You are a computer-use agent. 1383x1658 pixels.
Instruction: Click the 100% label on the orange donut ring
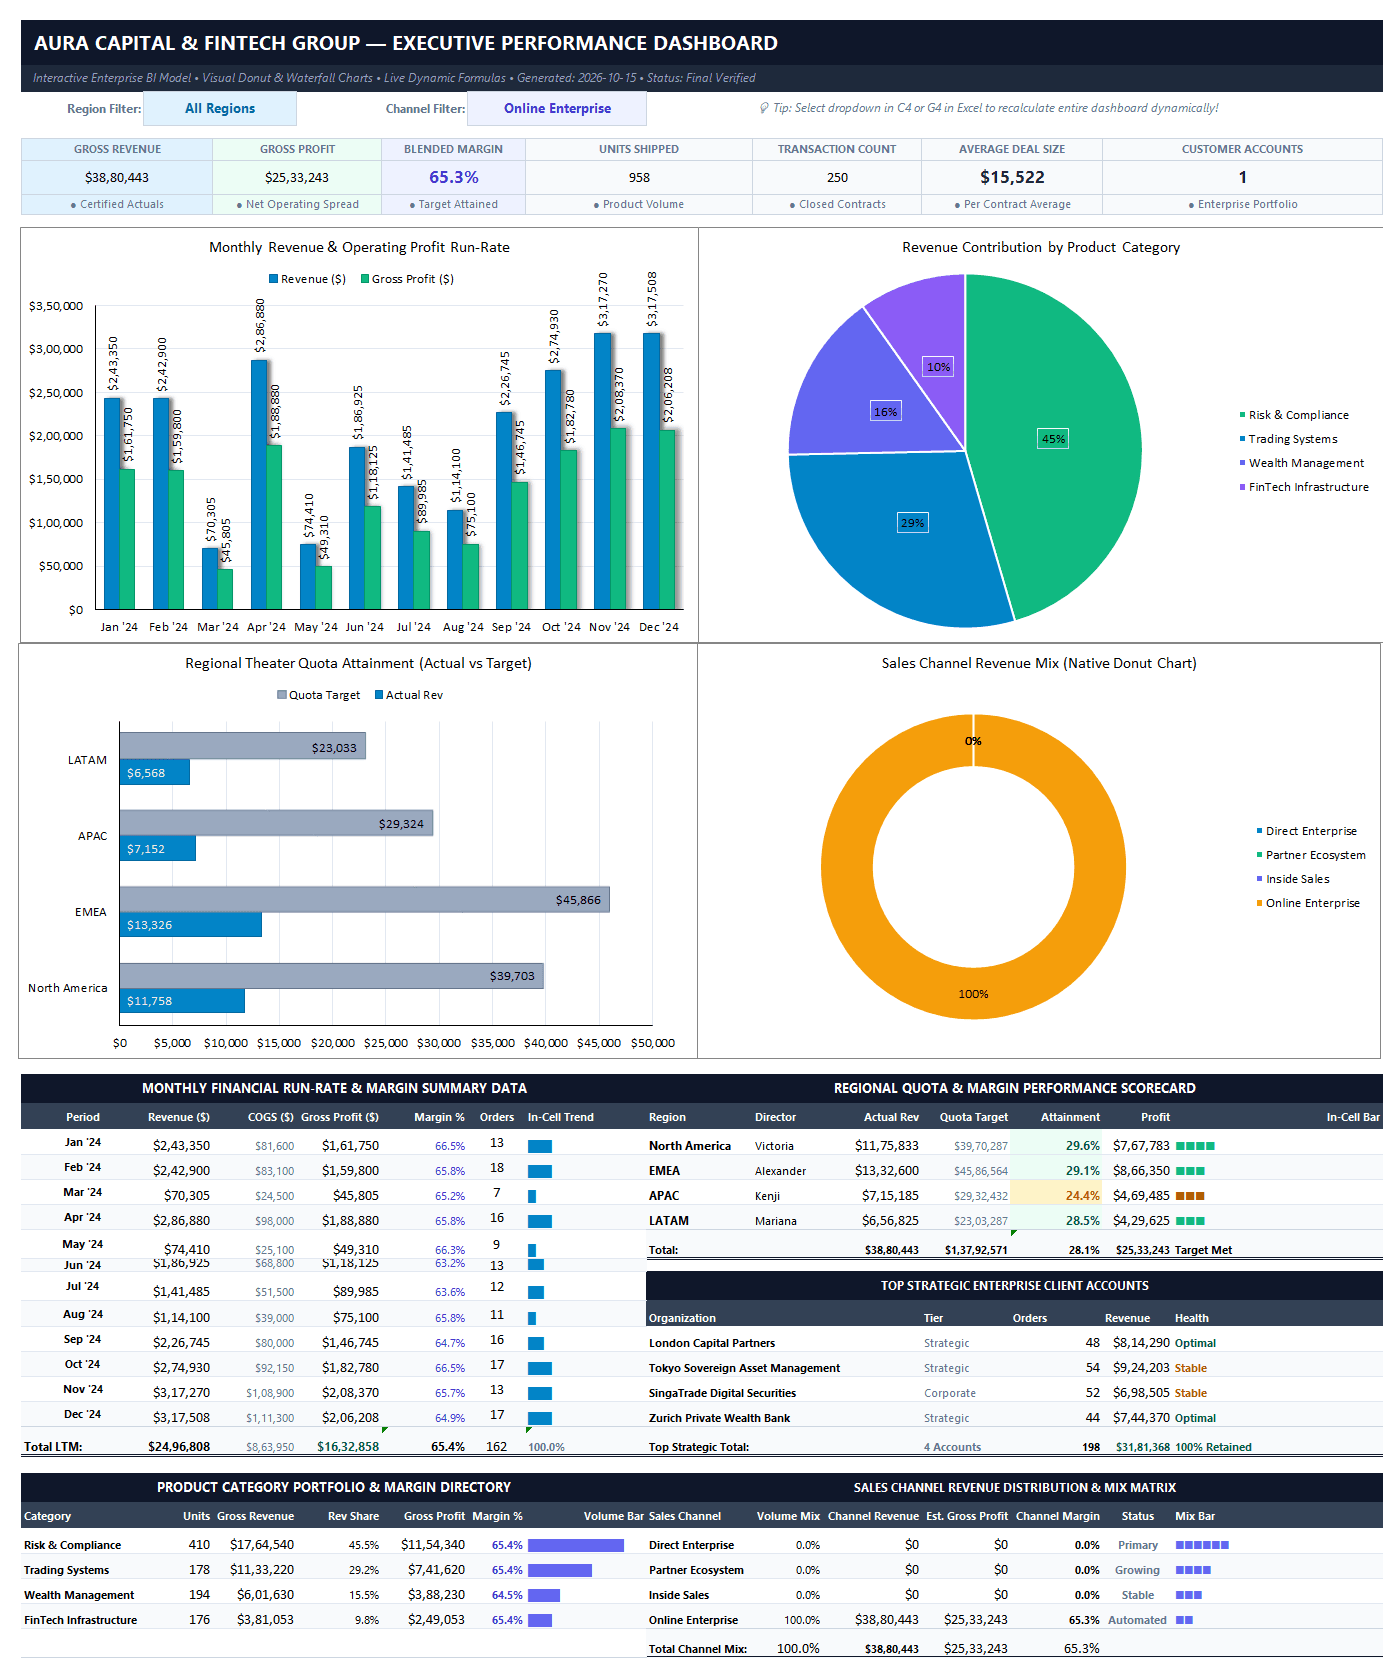(973, 994)
